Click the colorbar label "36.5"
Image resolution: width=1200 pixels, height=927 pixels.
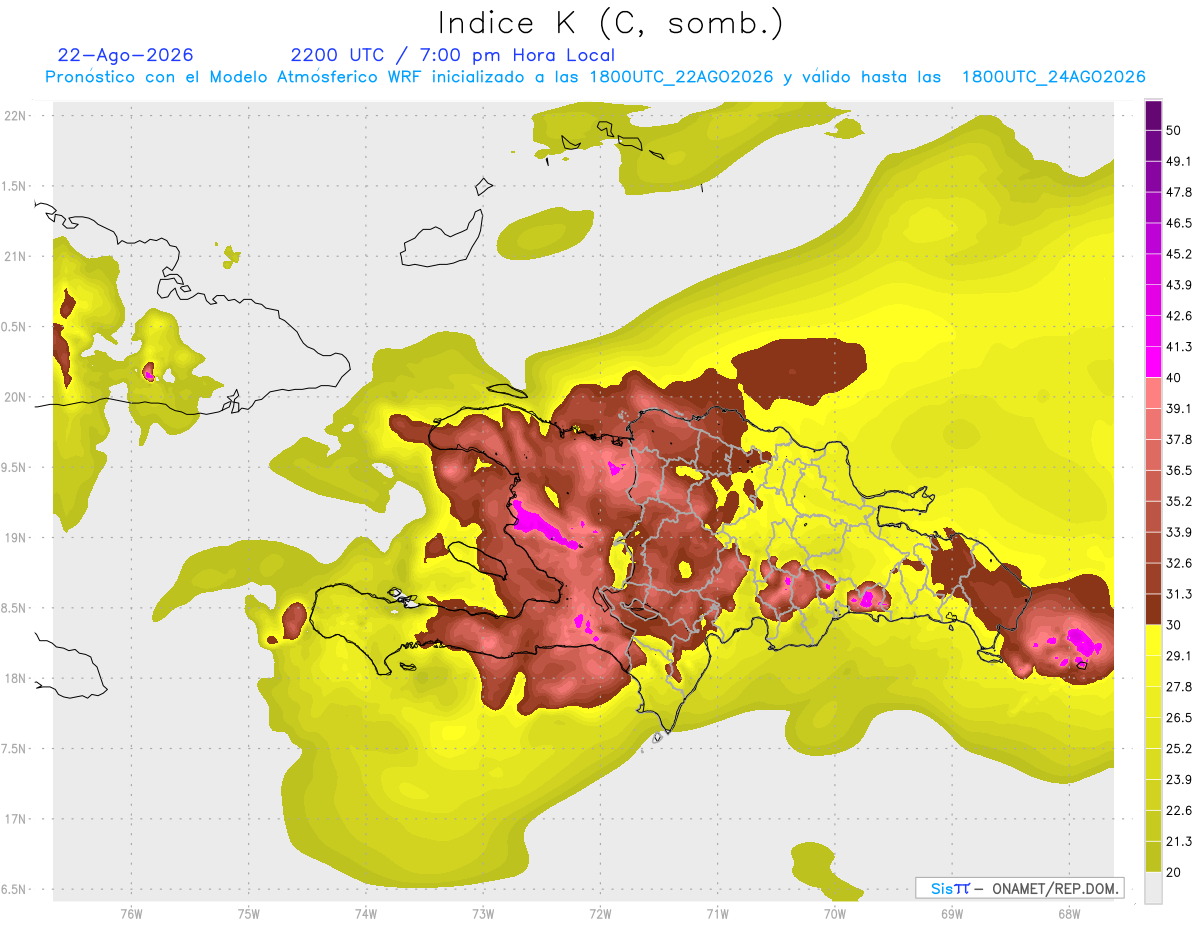[x=1178, y=470]
